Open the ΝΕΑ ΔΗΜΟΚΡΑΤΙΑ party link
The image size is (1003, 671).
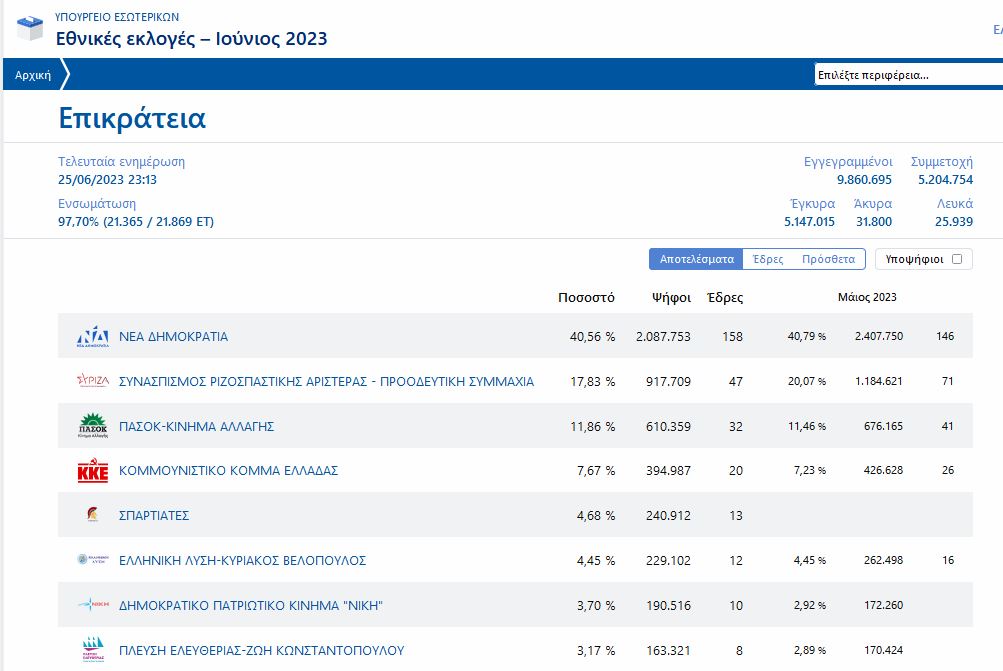click(x=173, y=337)
